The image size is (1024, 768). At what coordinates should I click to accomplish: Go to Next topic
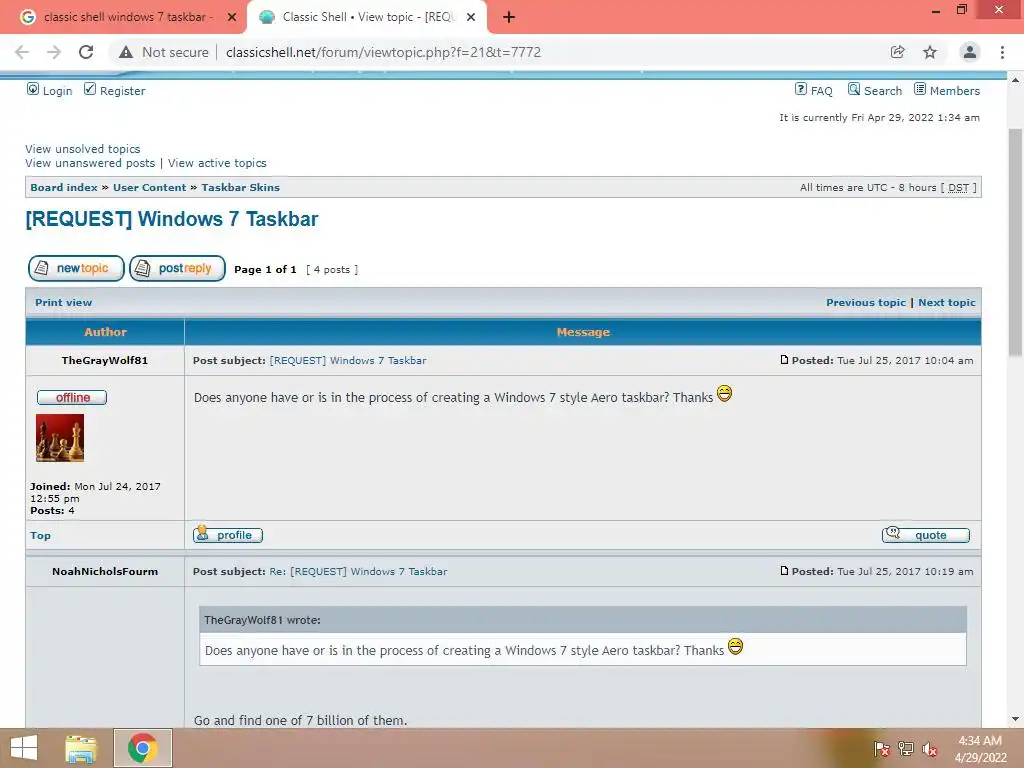point(947,302)
